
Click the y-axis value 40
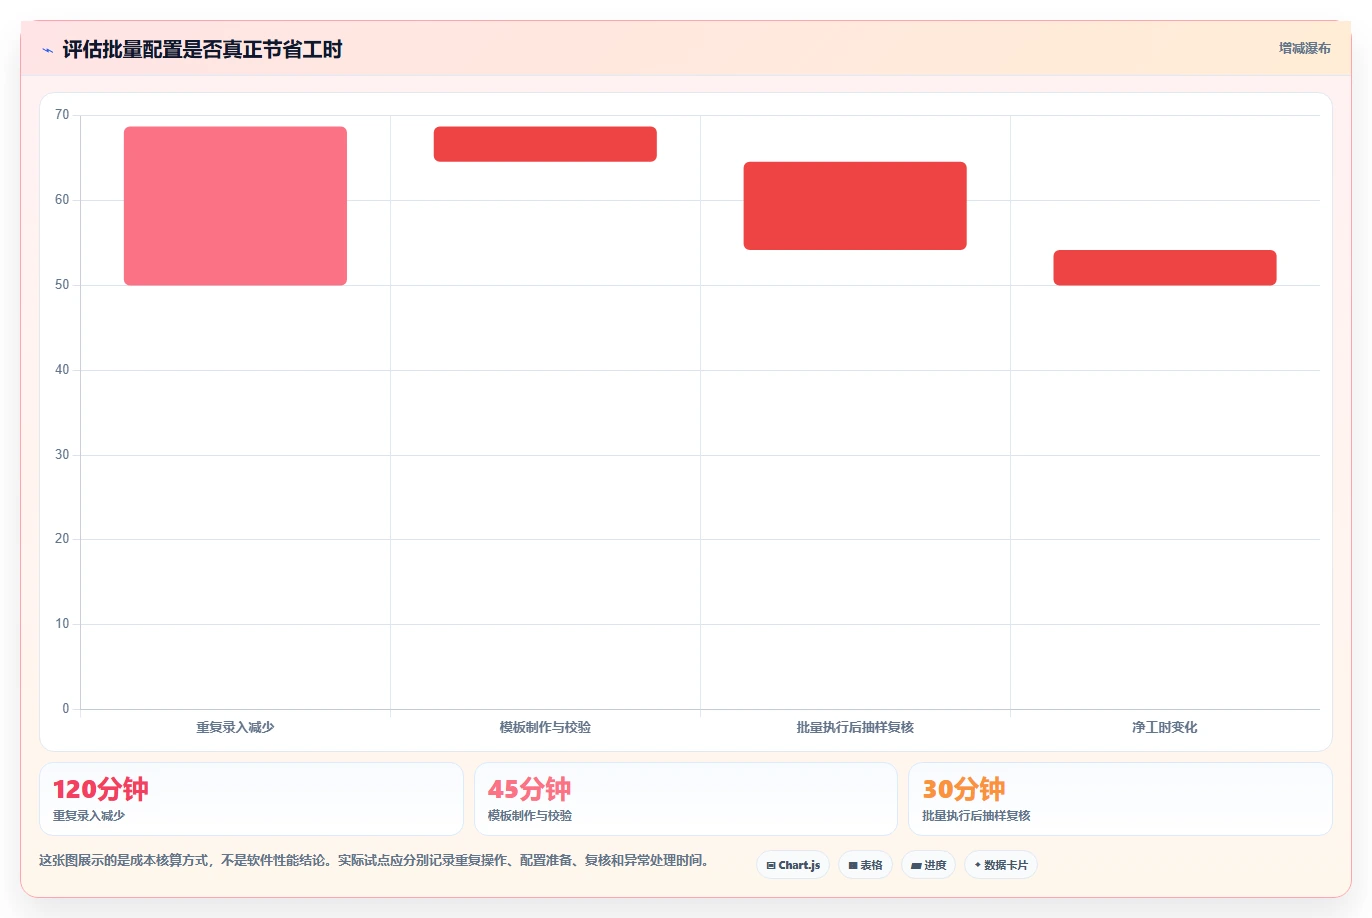pos(62,370)
